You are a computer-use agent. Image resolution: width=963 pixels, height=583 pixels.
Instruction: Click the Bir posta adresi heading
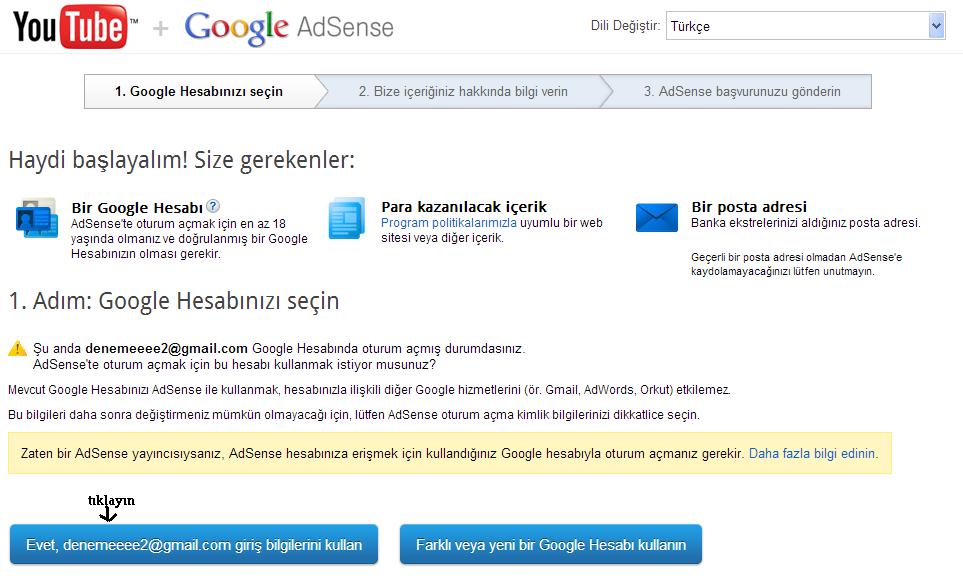749,207
